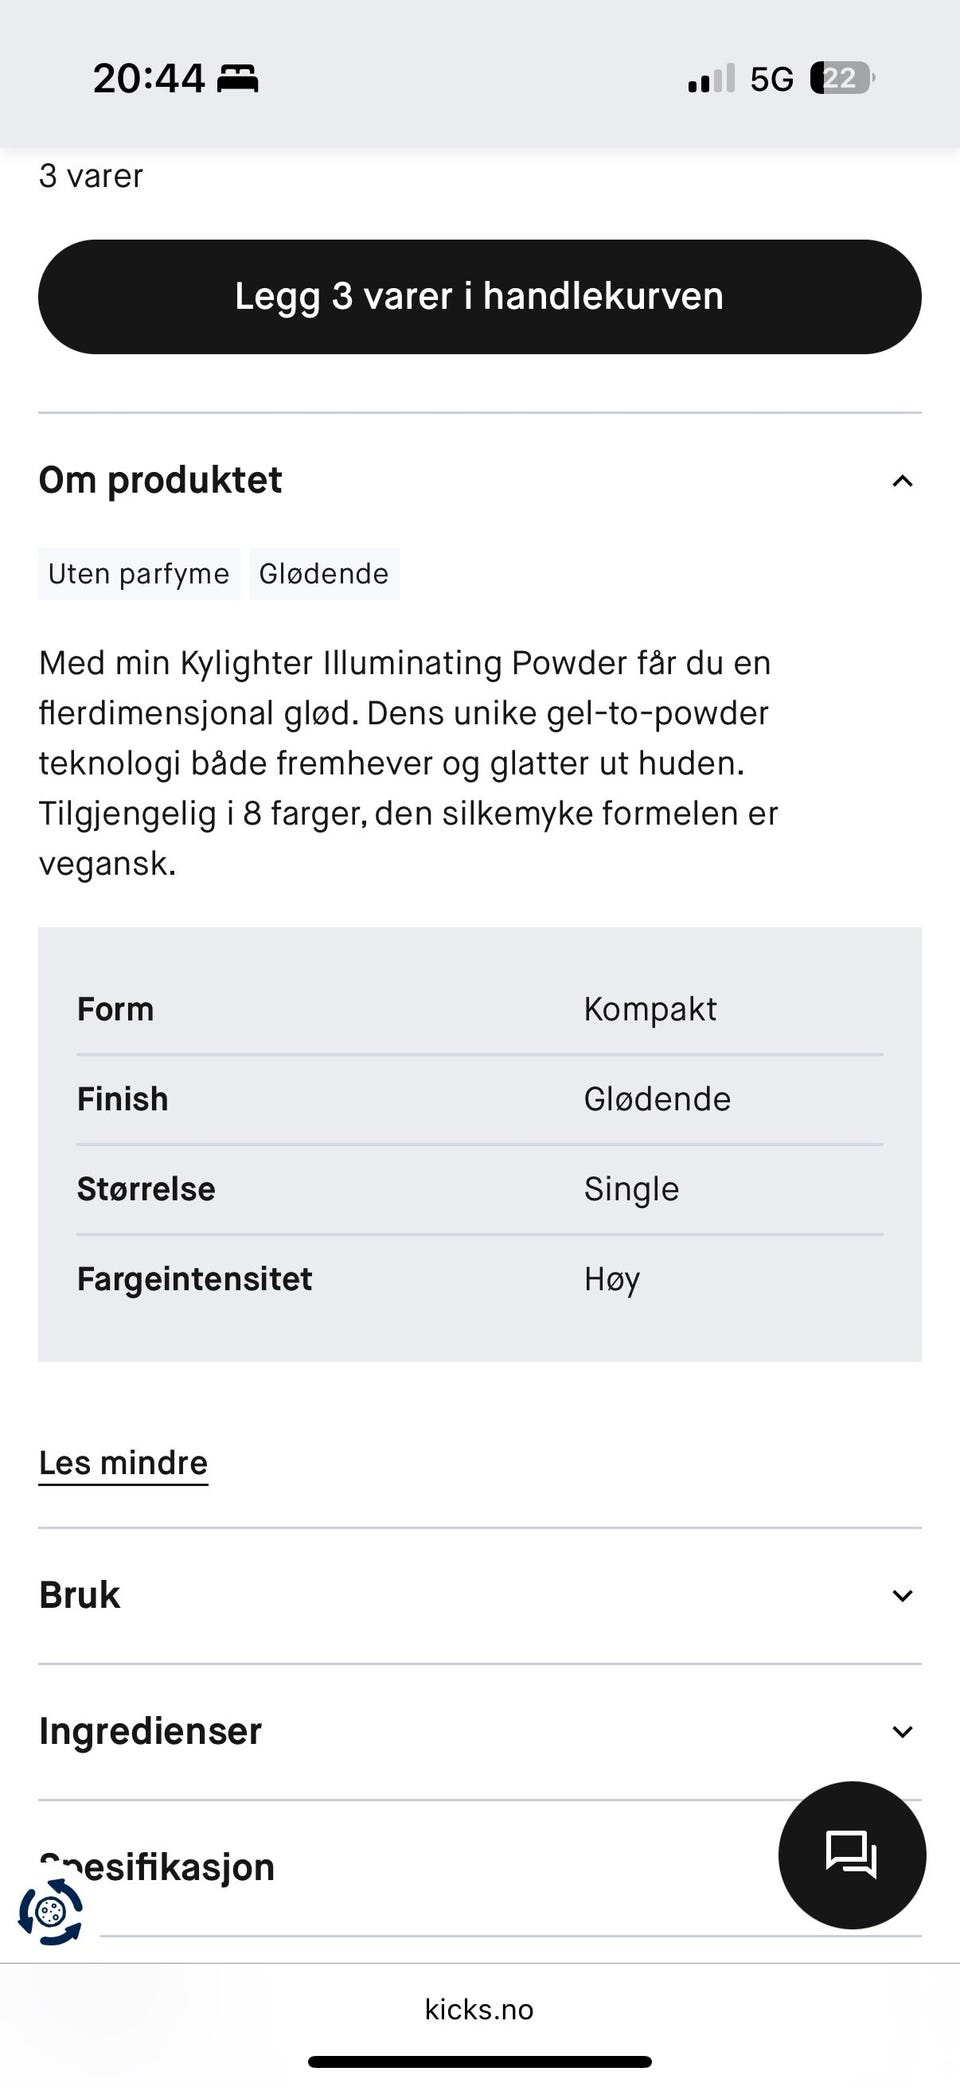The width and height of the screenshot is (960, 2087).
Task: Tap the cellular signal bars
Action: point(711,79)
